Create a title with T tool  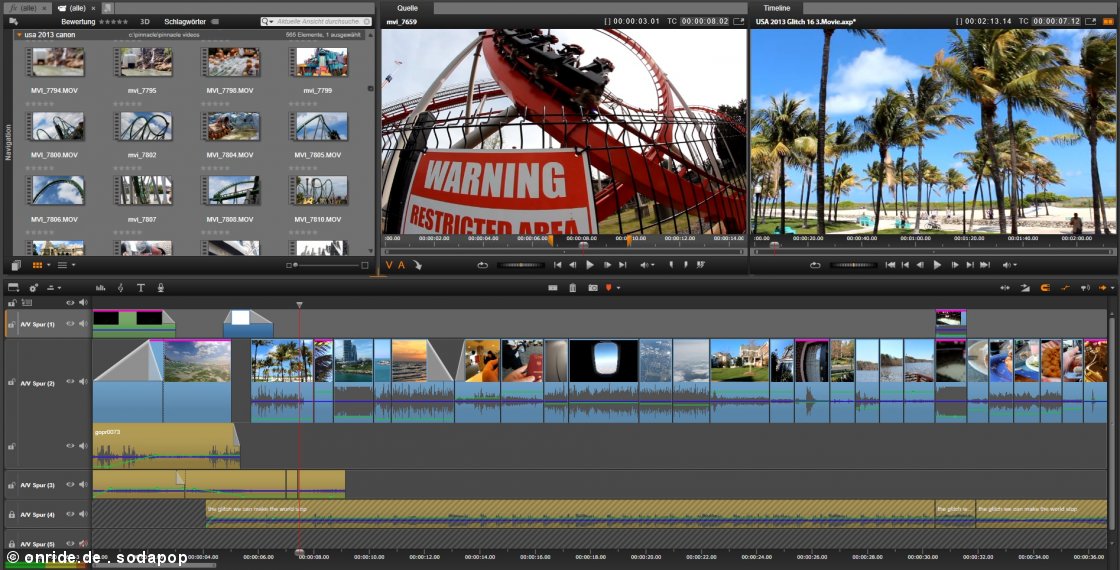click(141, 288)
